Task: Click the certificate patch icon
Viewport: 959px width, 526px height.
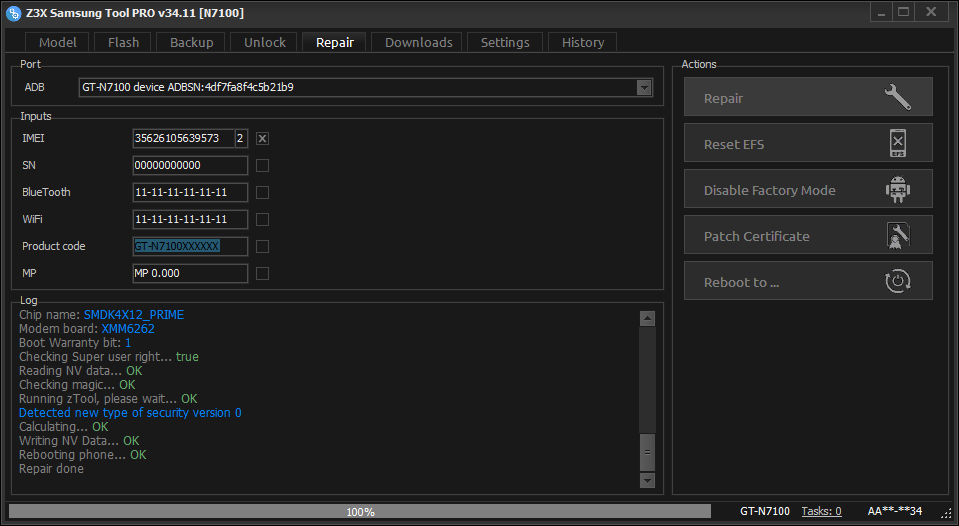Action: click(x=897, y=235)
